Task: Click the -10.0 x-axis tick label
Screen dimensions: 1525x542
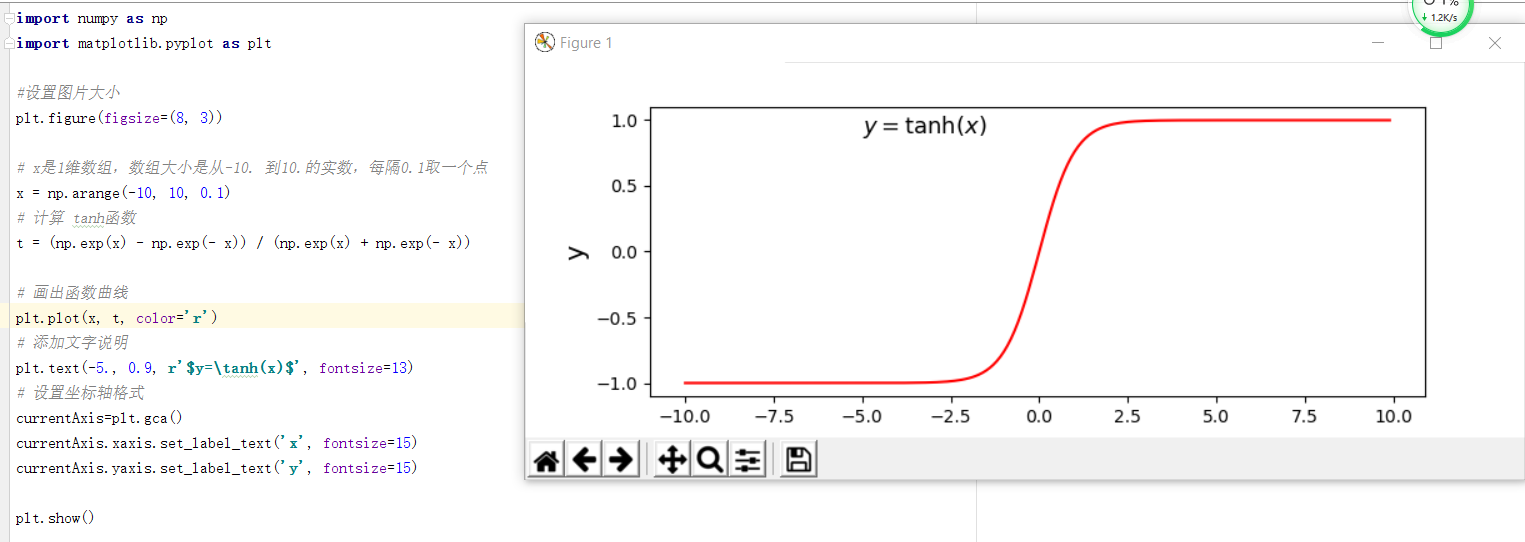Action: (685, 416)
